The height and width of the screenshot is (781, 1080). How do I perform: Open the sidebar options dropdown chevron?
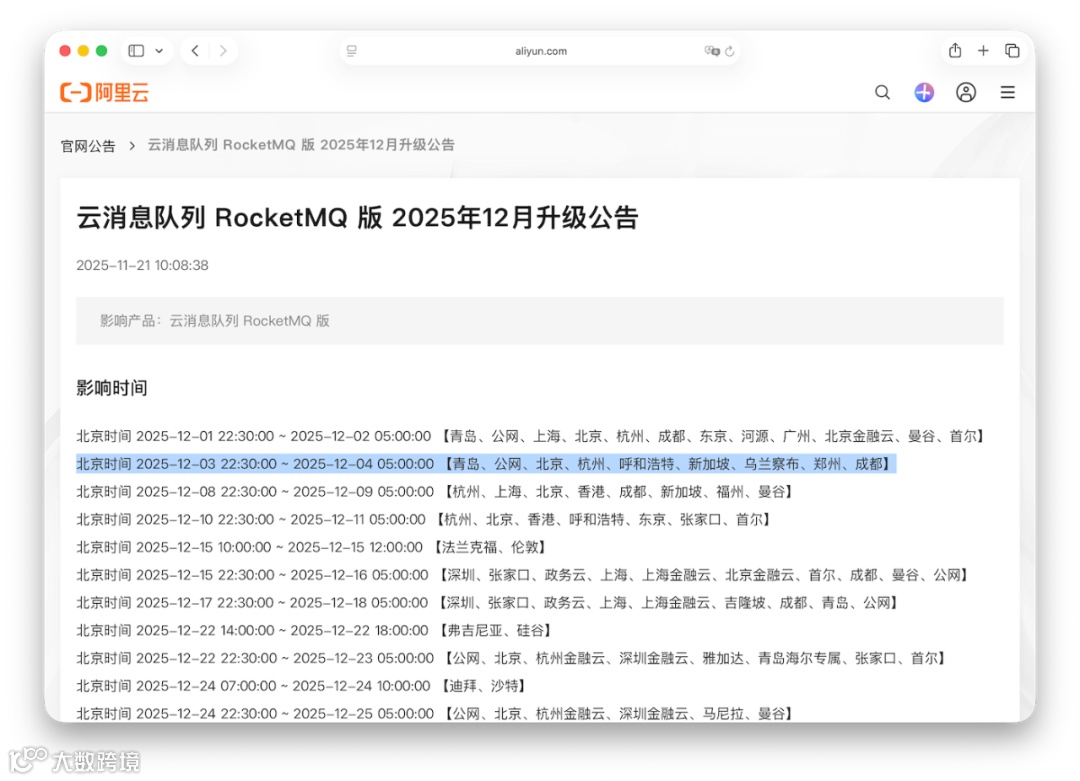click(x=159, y=51)
